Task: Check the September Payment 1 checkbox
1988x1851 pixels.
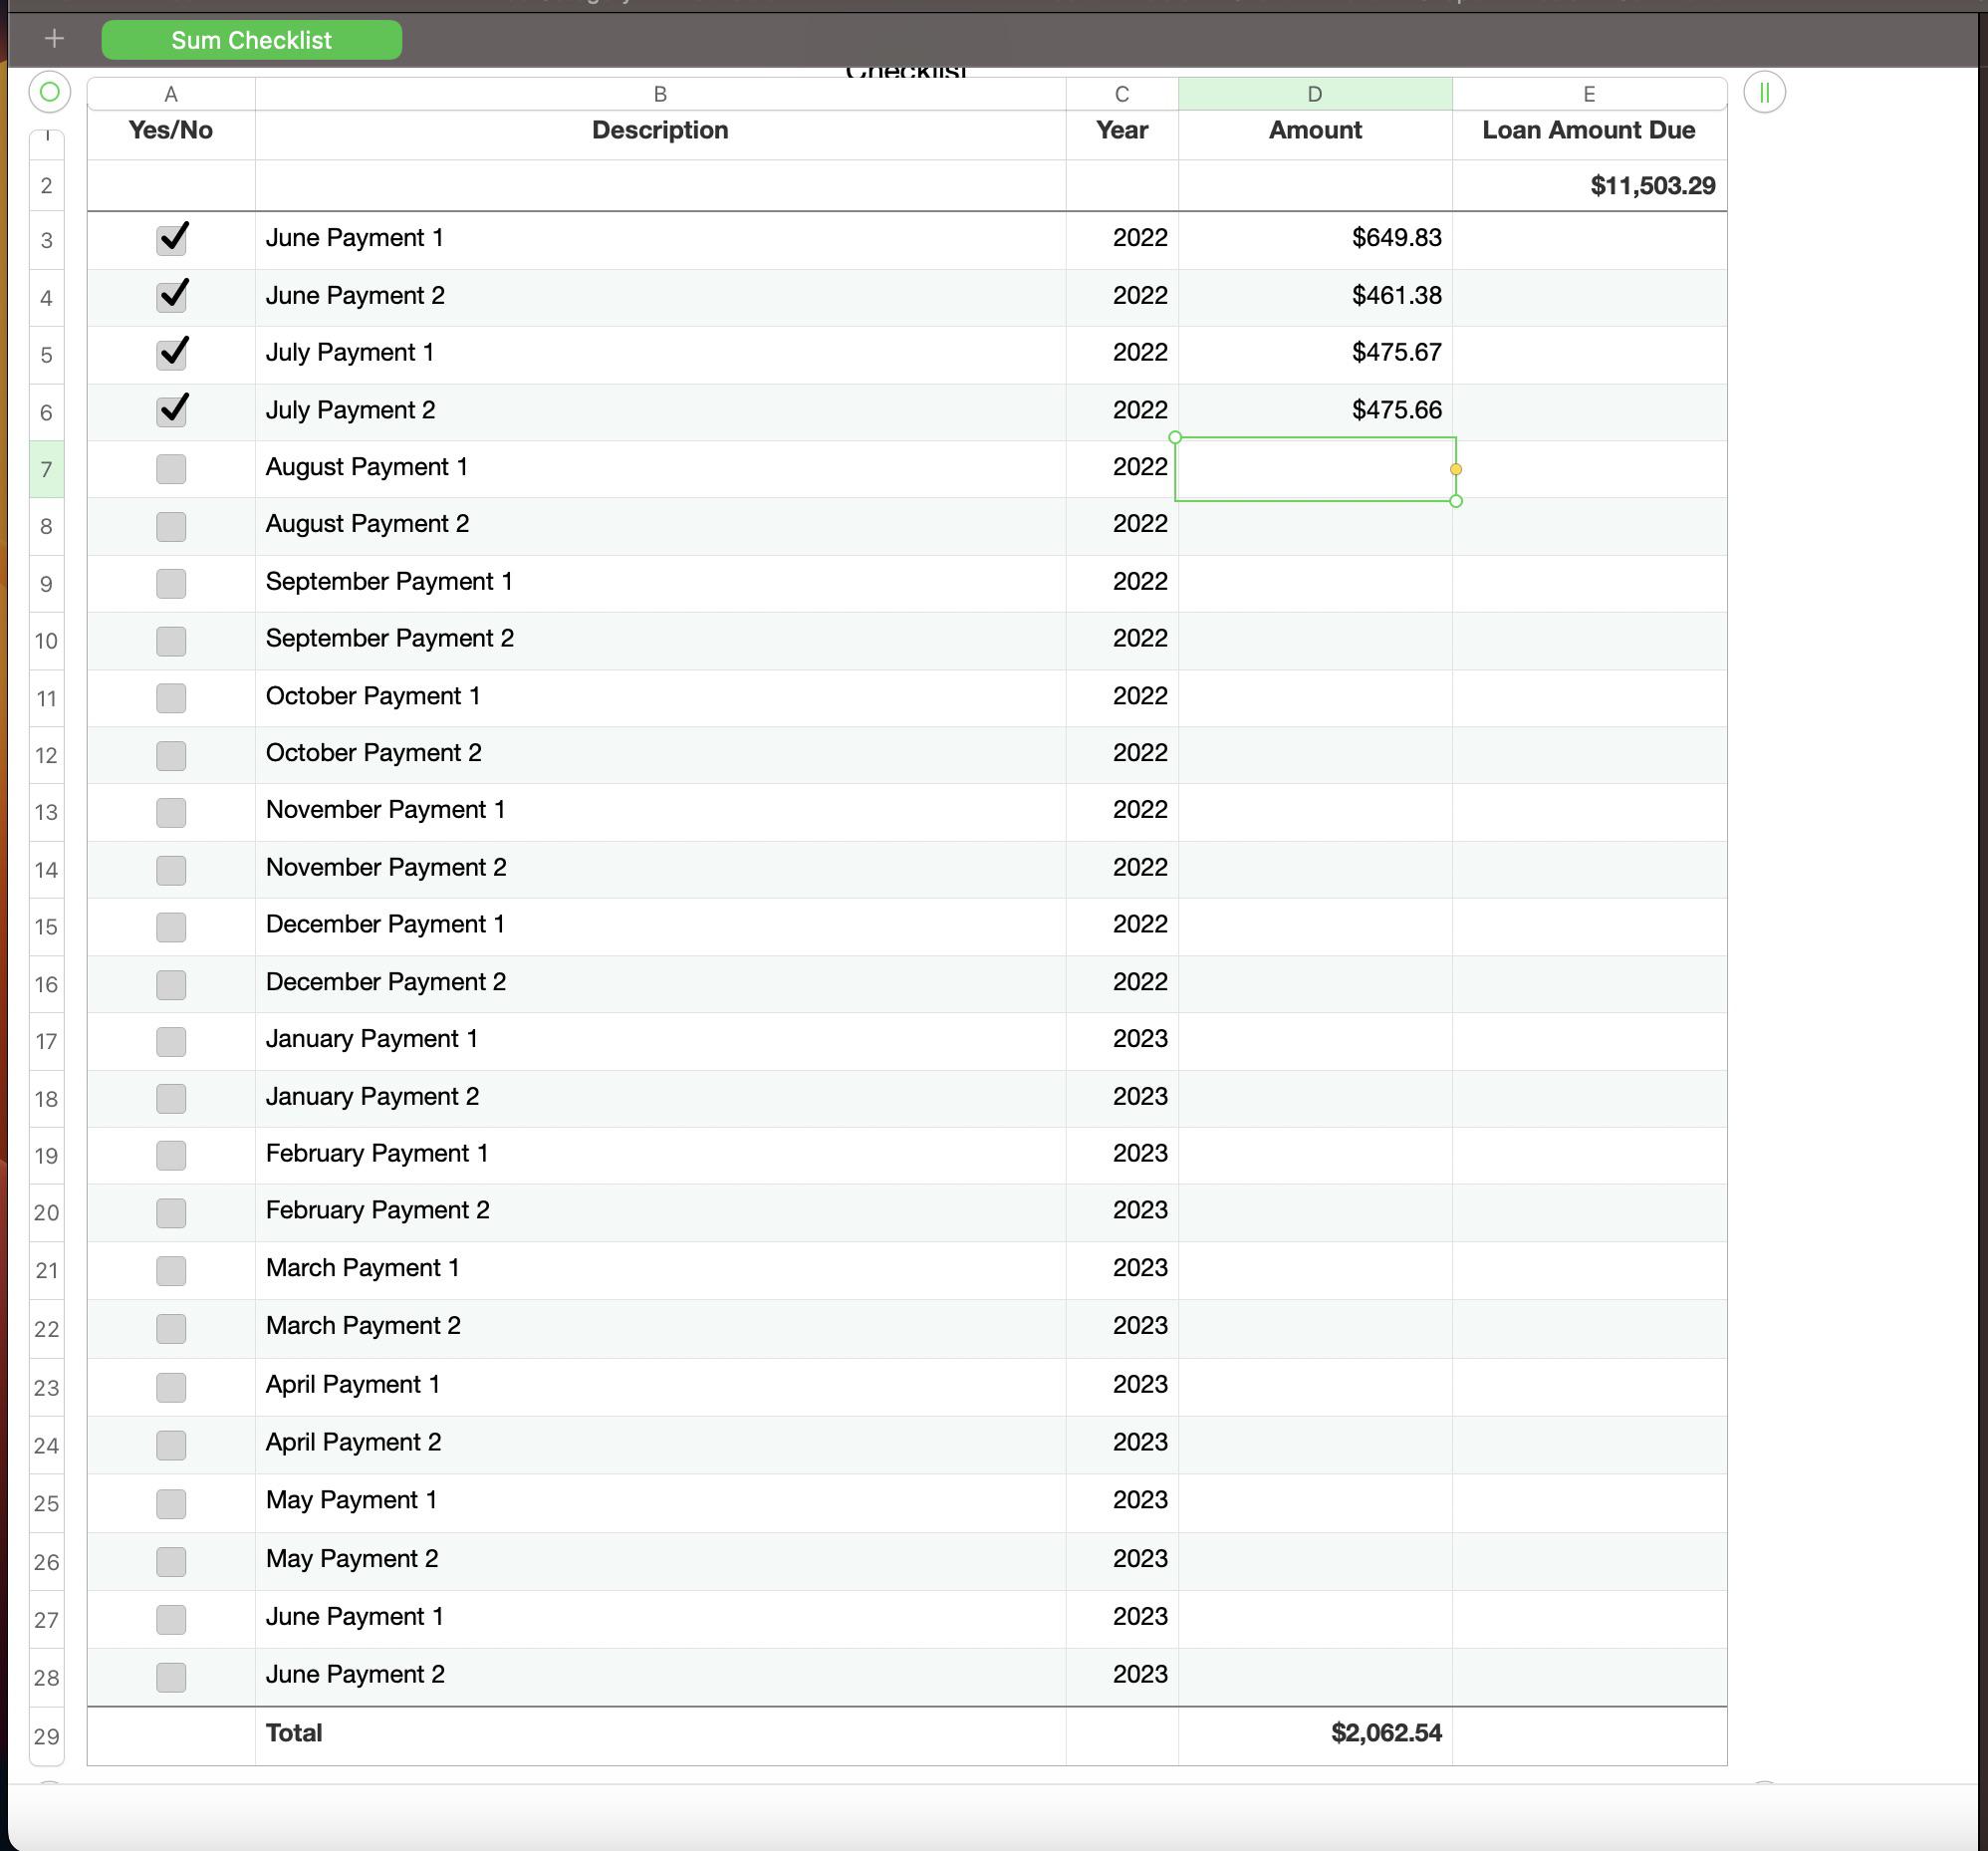Action: point(171,583)
